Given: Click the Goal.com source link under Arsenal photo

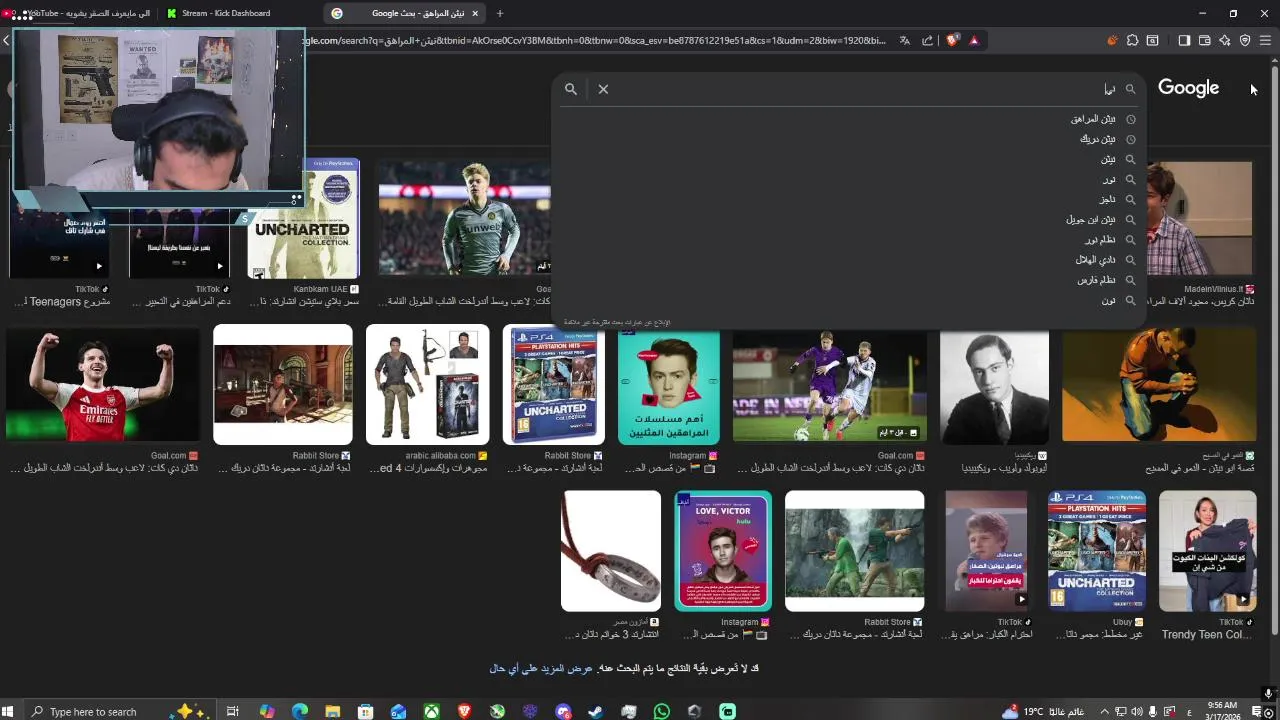Looking at the screenshot, I should [x=169, y=455].
